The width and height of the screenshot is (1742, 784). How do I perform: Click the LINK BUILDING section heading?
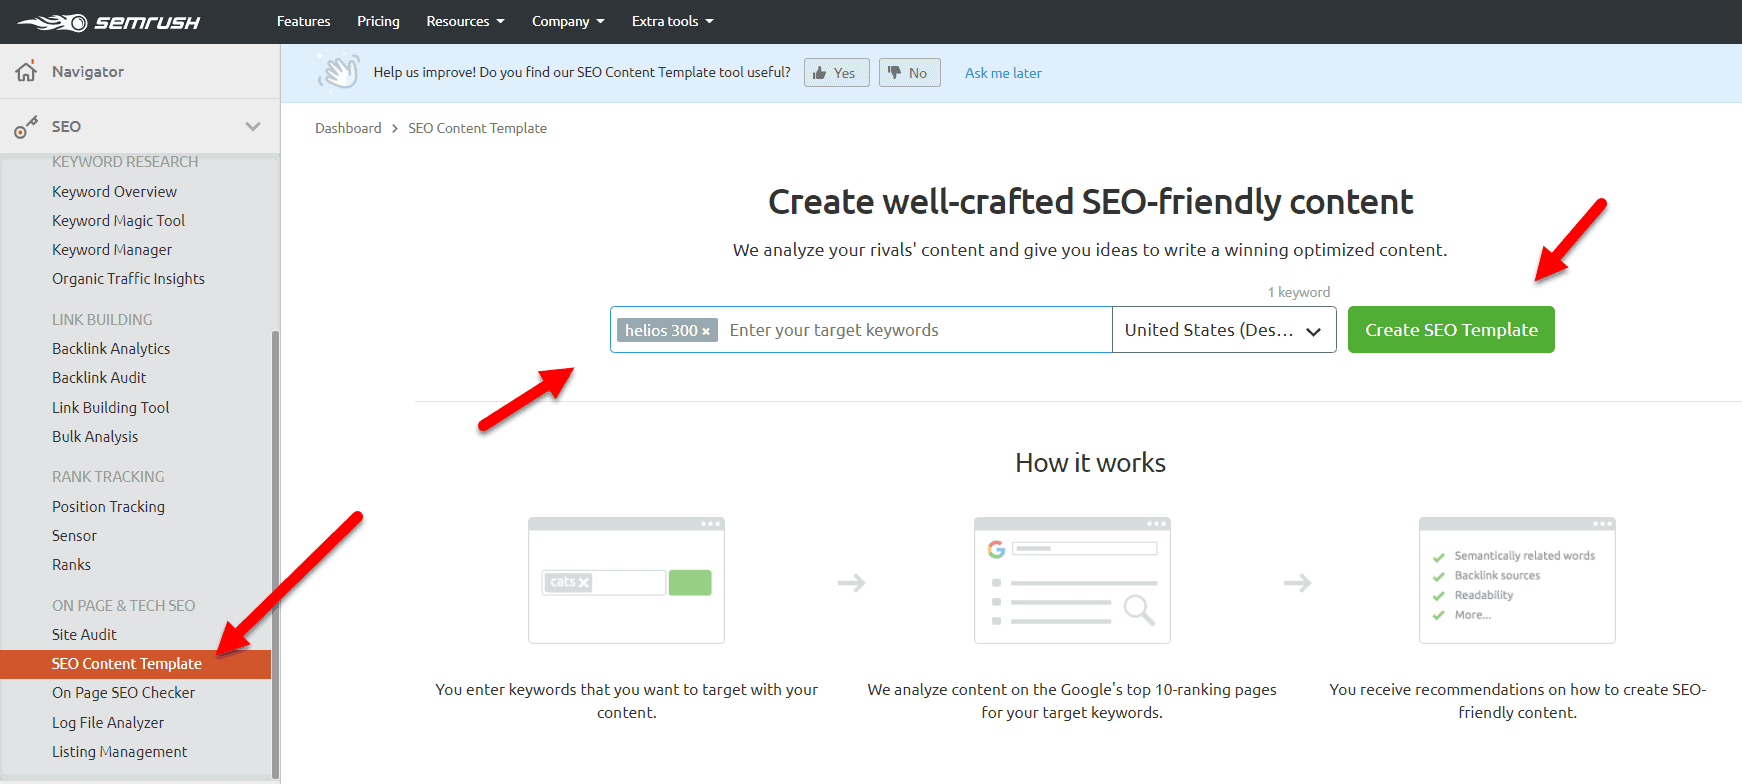102,319
